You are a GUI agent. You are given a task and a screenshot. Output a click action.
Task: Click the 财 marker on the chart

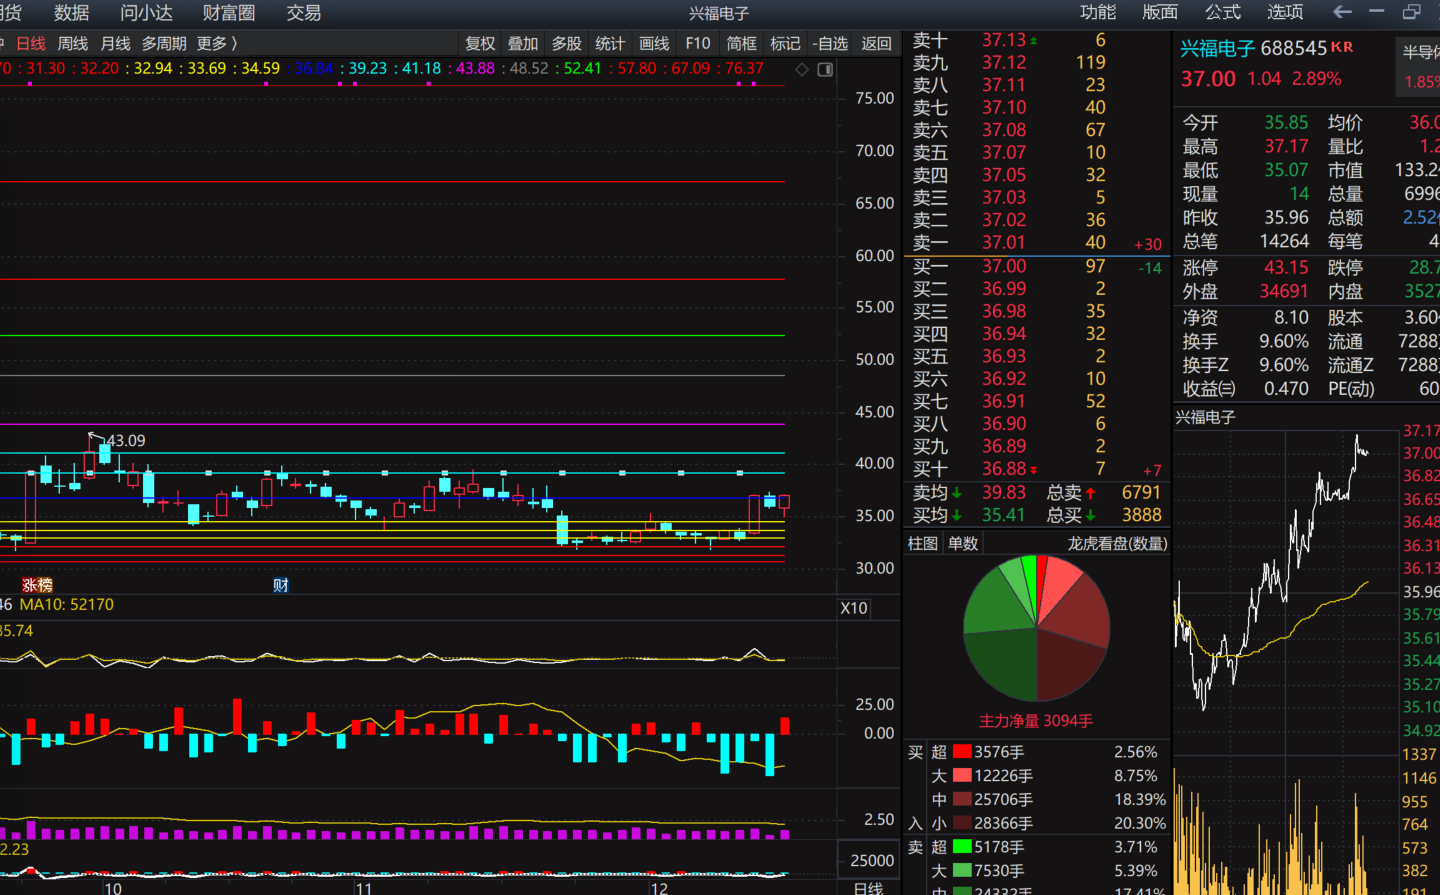281,585
